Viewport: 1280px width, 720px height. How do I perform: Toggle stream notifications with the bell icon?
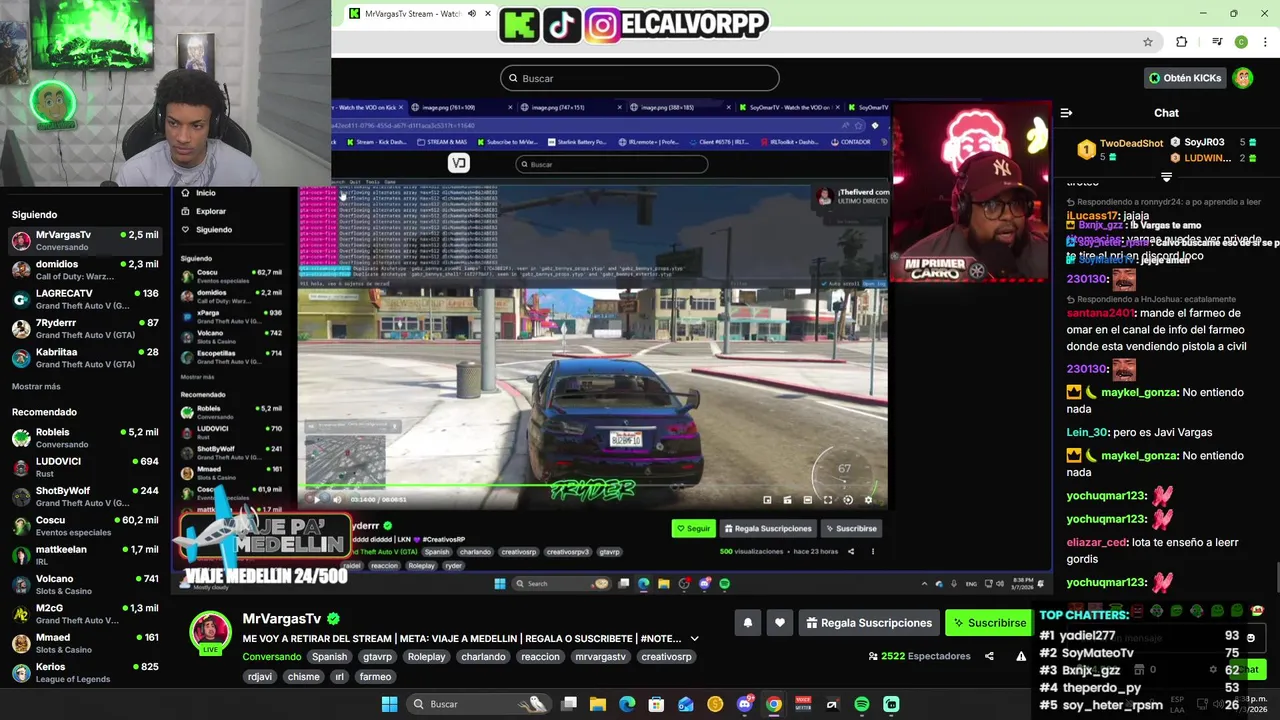pyautogui.click(x=747, y=623)
